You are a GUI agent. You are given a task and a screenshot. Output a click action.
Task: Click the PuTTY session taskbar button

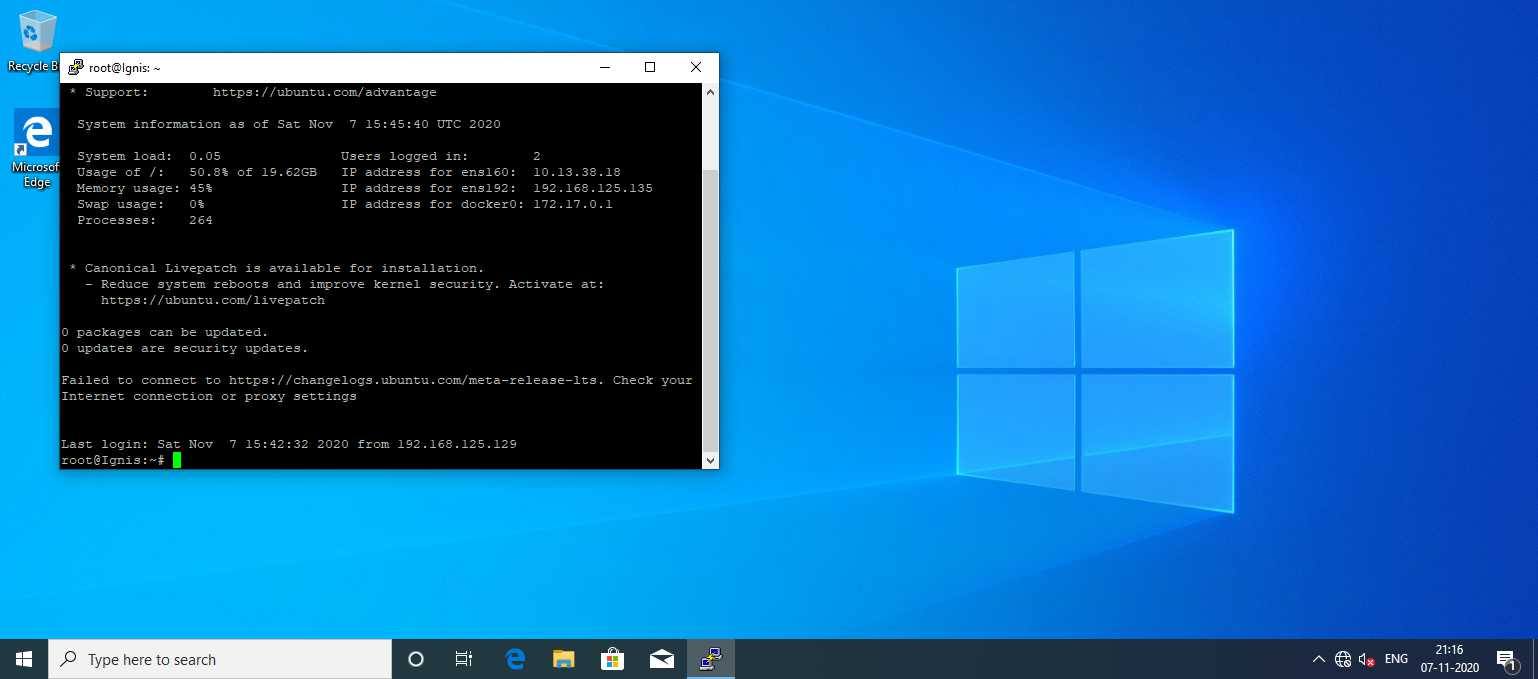(711, 659)
